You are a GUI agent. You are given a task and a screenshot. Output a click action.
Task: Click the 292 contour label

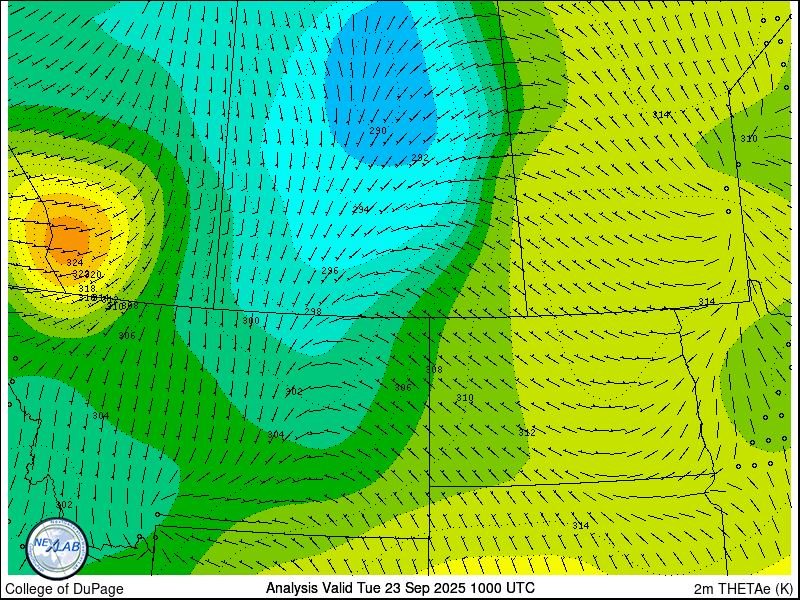point(420,158)
